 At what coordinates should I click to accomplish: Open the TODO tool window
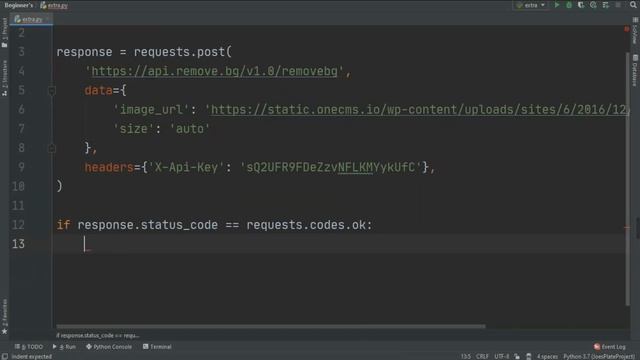pos(29,347)
